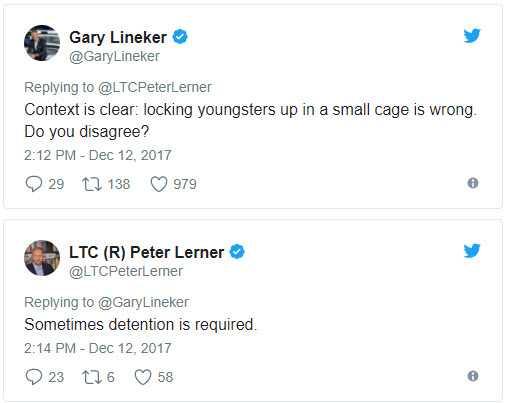Like Gary Lineker's tweet with the heart icon
The width and height of the screenshot is (506, 403).
tap(159, 184)
